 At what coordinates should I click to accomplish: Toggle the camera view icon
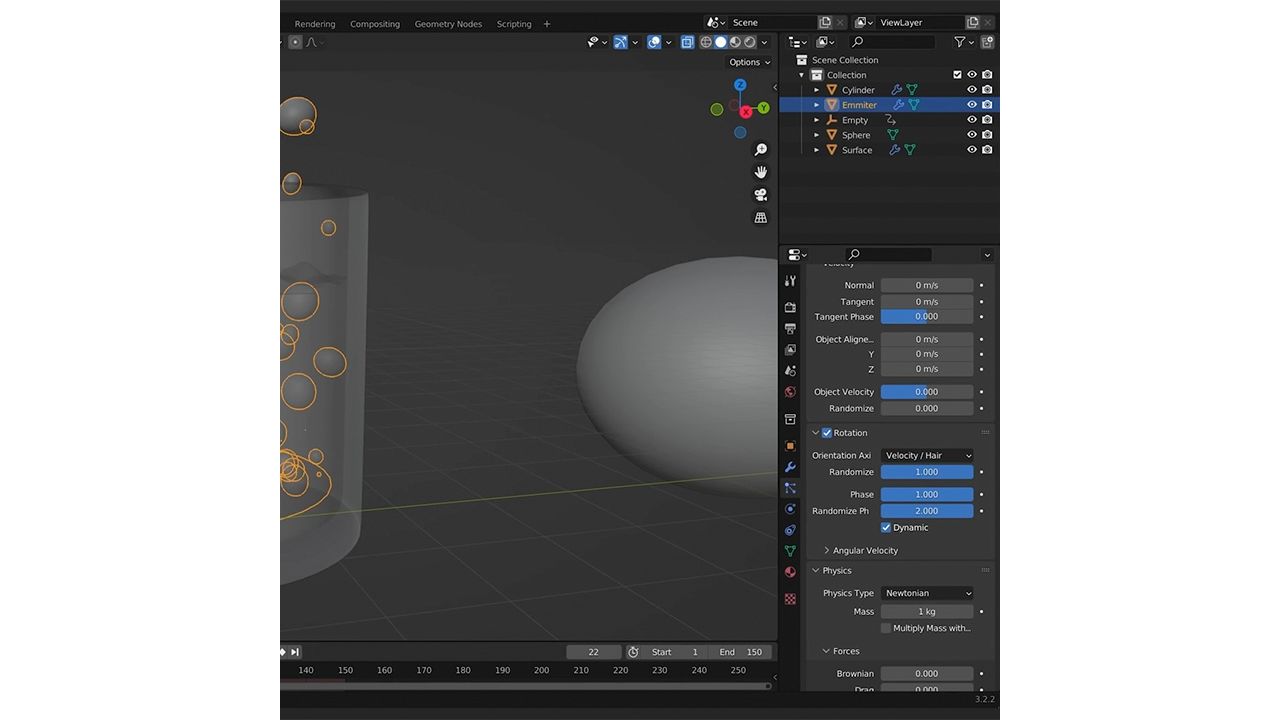tap(760, 195)
